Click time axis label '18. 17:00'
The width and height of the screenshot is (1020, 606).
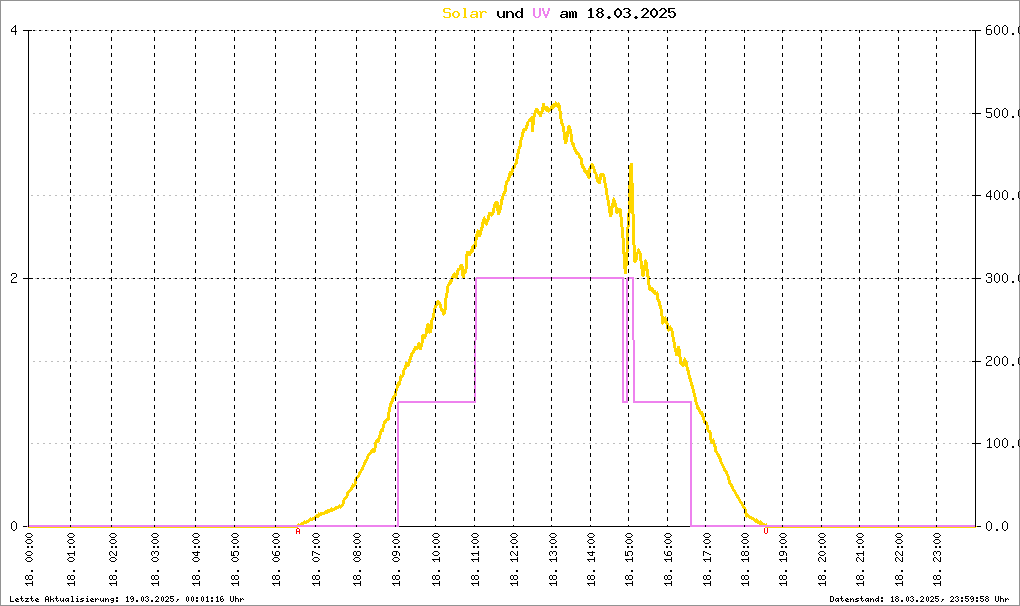[x=707, y=559]
